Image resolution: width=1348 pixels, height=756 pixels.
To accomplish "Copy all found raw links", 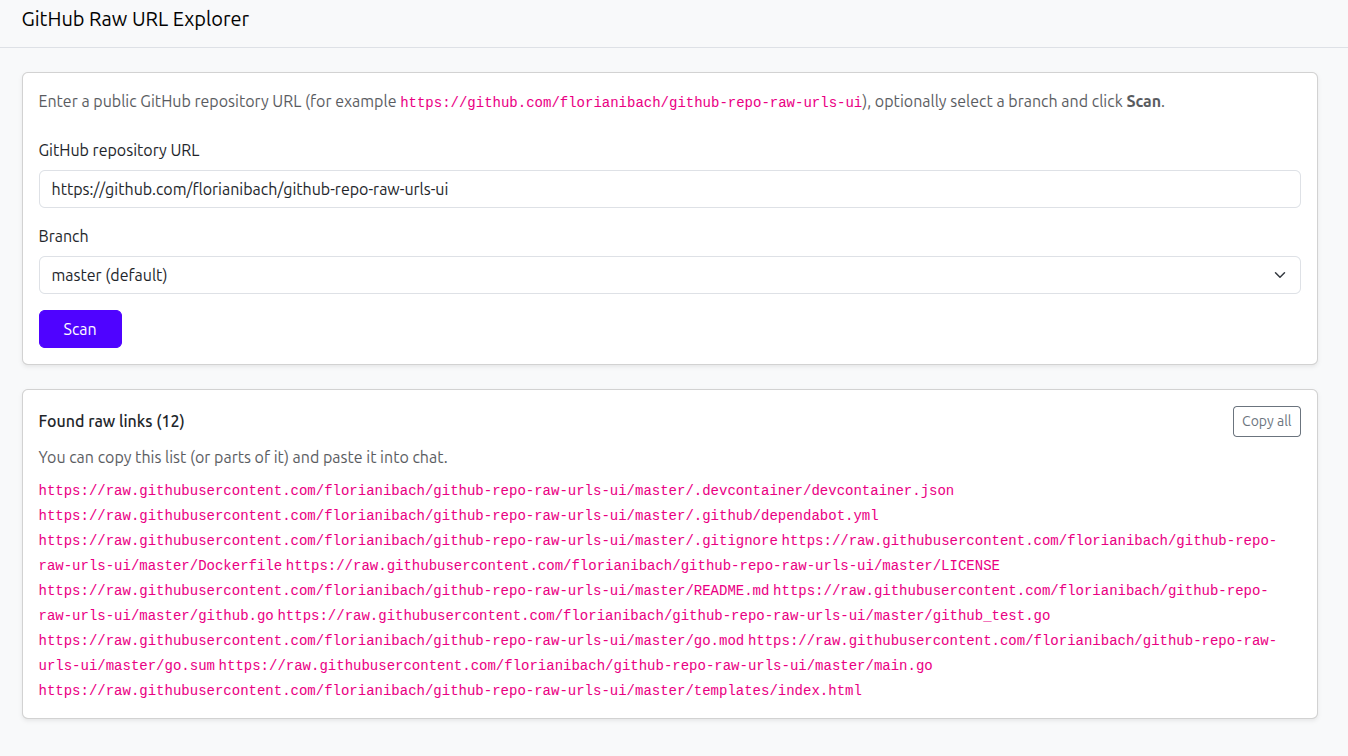I will [x=1266, y=421].
